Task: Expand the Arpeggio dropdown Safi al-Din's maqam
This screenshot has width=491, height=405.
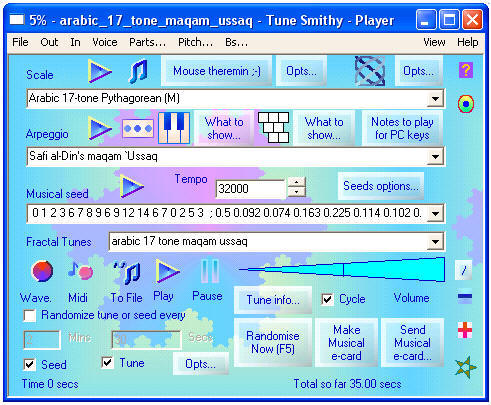Action: click(435, 156)
